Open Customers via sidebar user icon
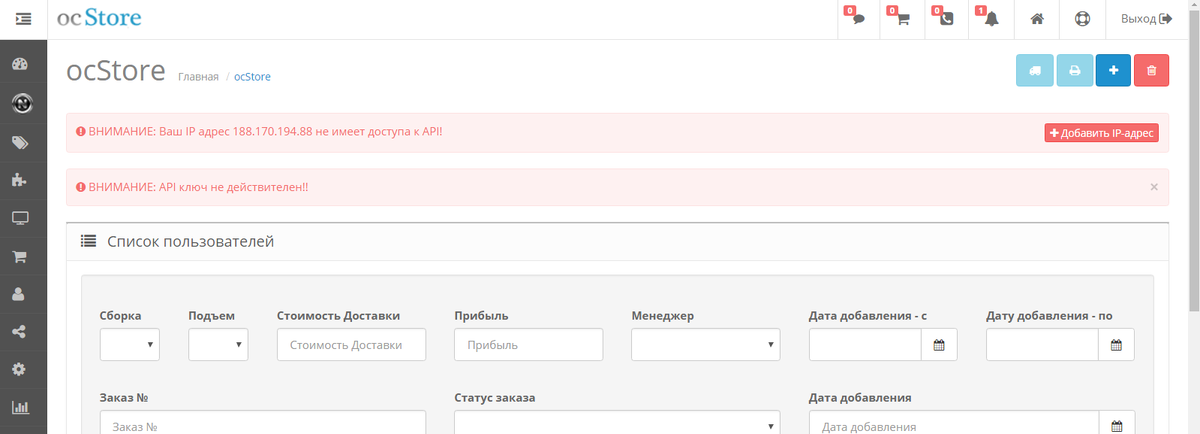 19,295
